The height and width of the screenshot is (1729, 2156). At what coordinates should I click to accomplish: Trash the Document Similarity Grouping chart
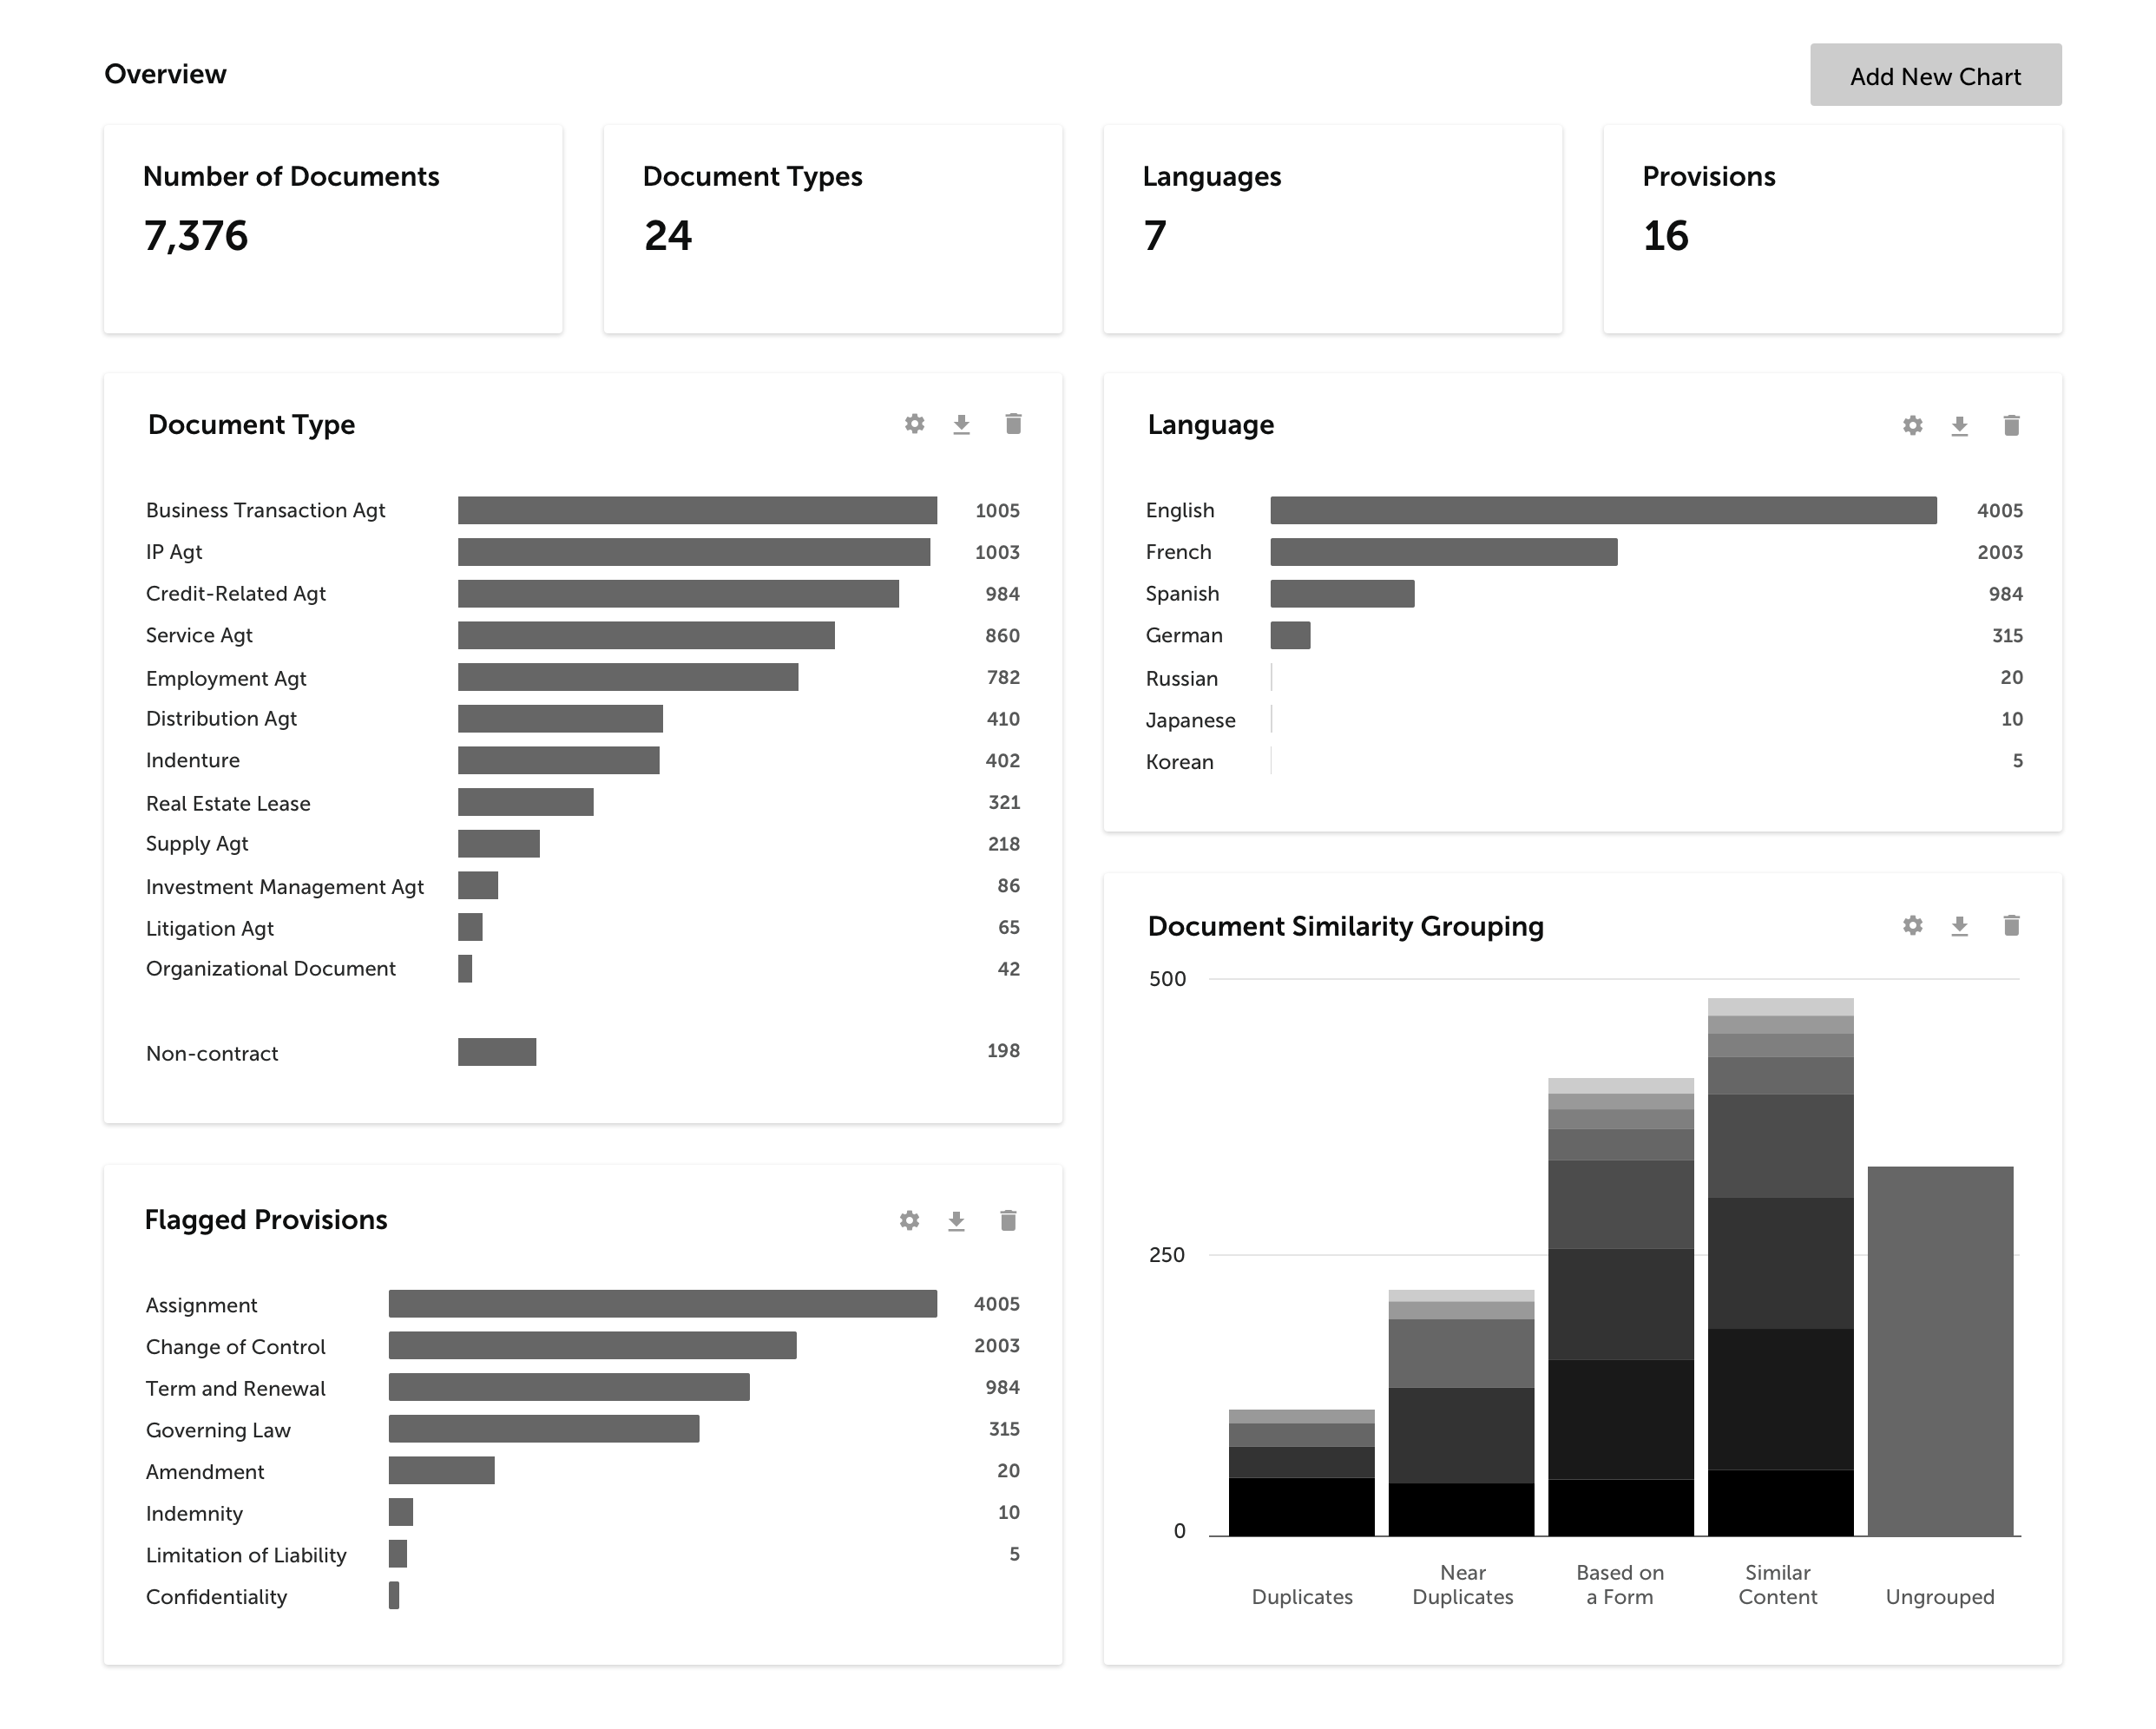2011,926
